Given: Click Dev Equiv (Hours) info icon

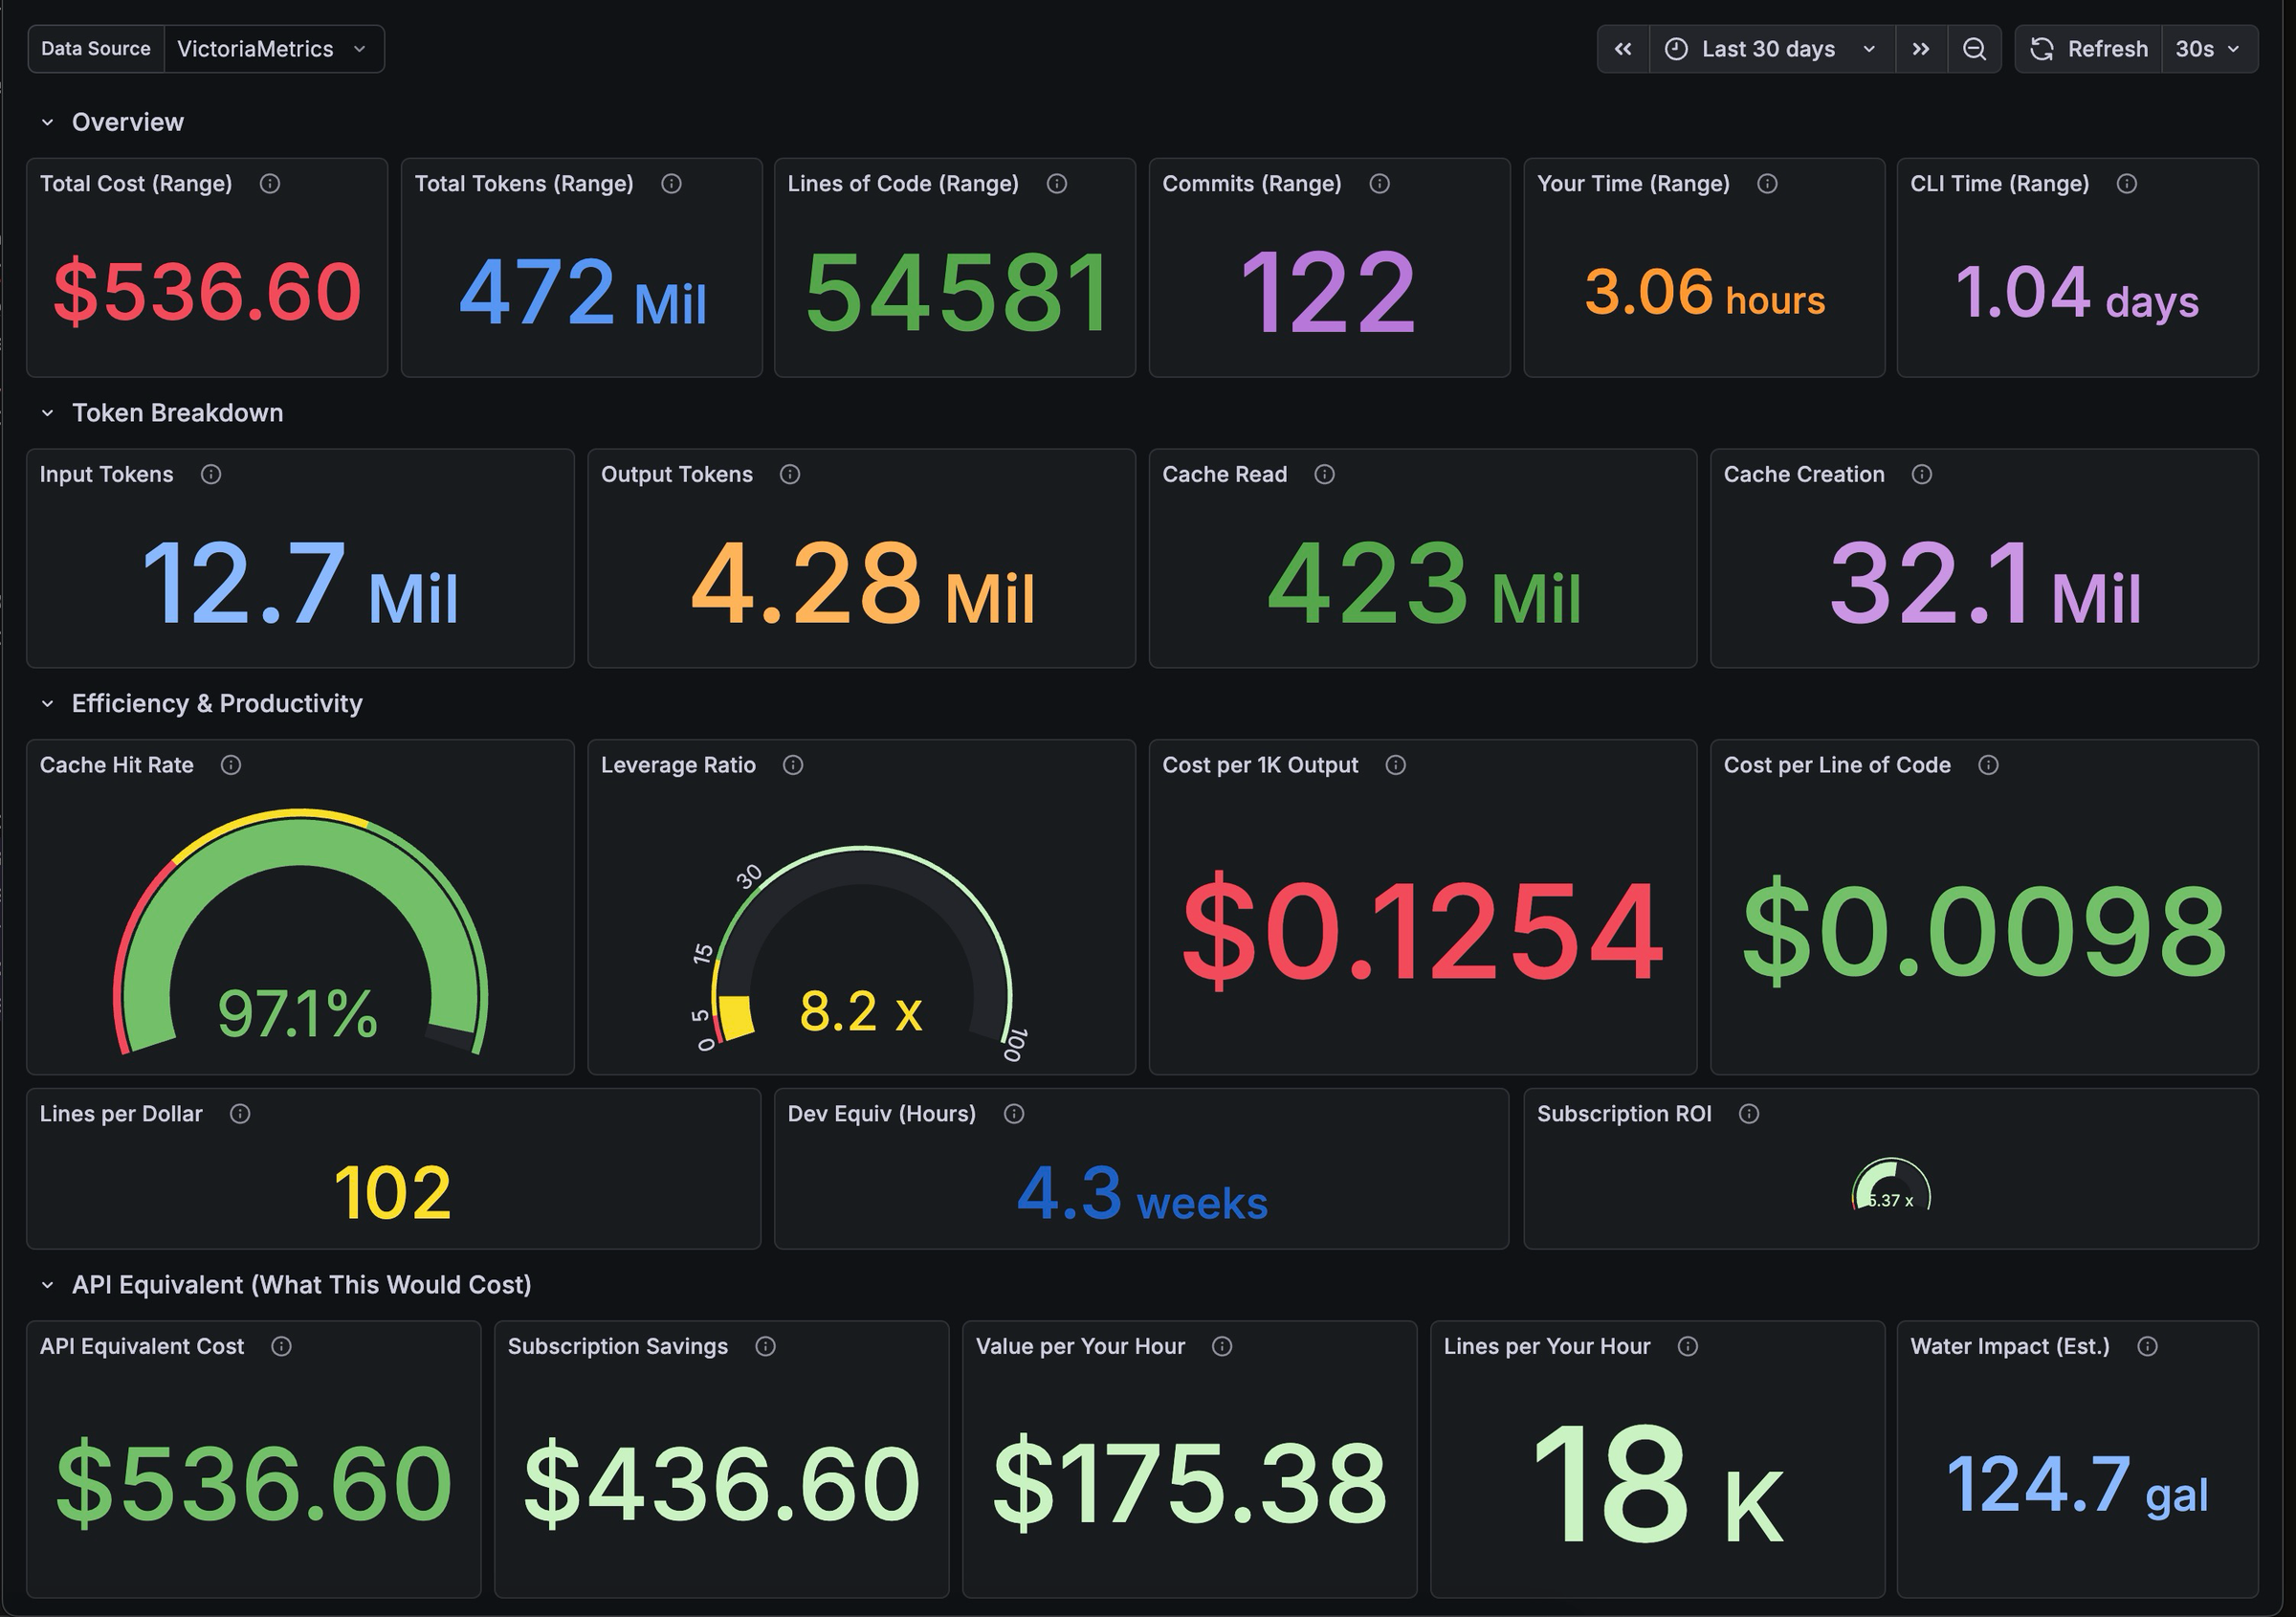Looking at the screenshot, I should point(1014,1115).
